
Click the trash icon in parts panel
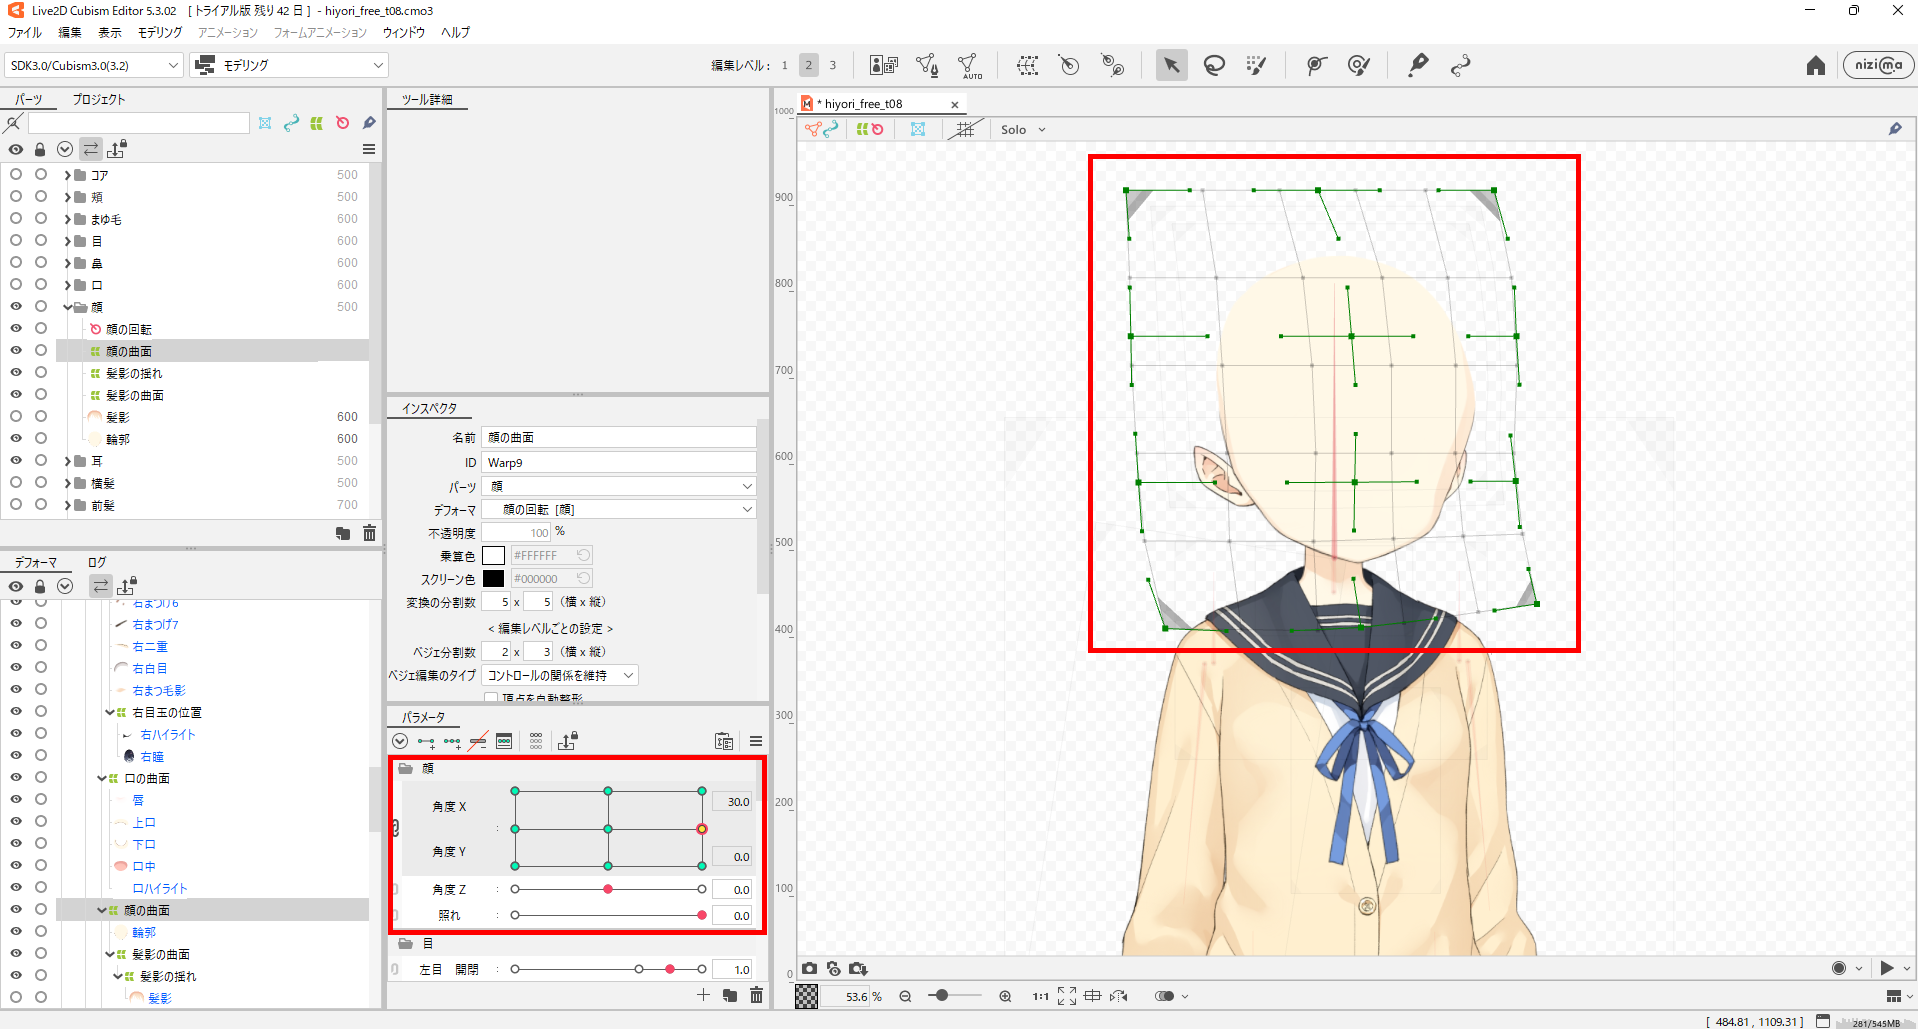369,533
